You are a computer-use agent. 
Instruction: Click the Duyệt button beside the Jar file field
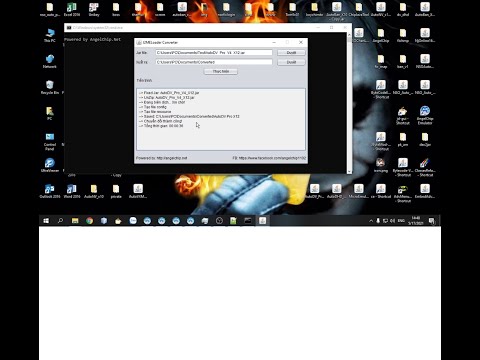(291, 53)
